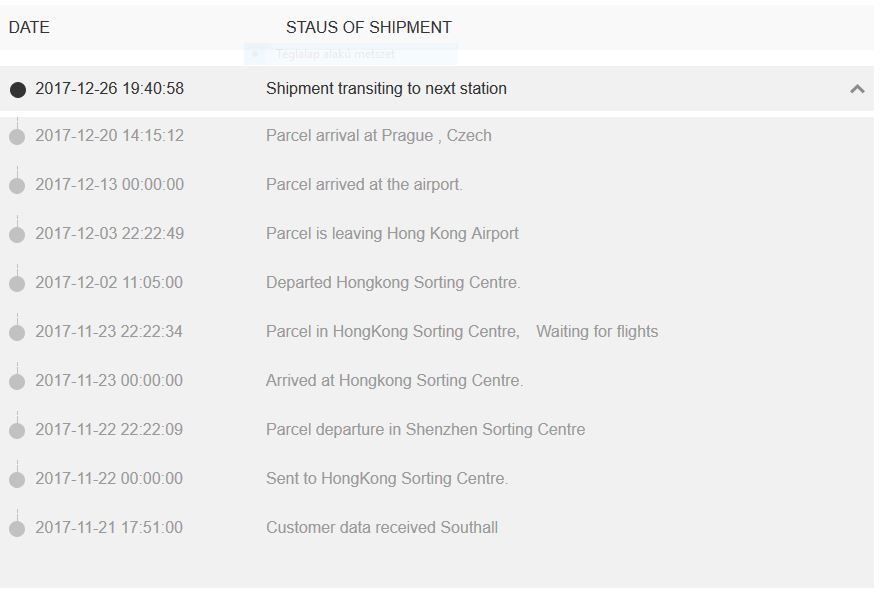Click 'Parcel arrived at the airport.' status

pyautogui.click(x=364, y=185)
